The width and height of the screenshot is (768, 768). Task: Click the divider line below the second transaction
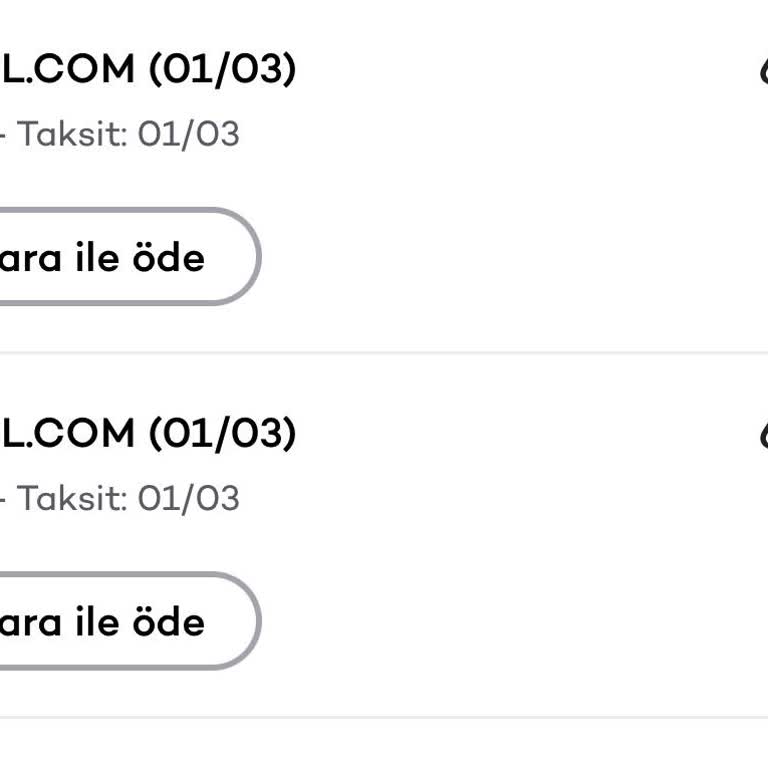tap(384, 716)
